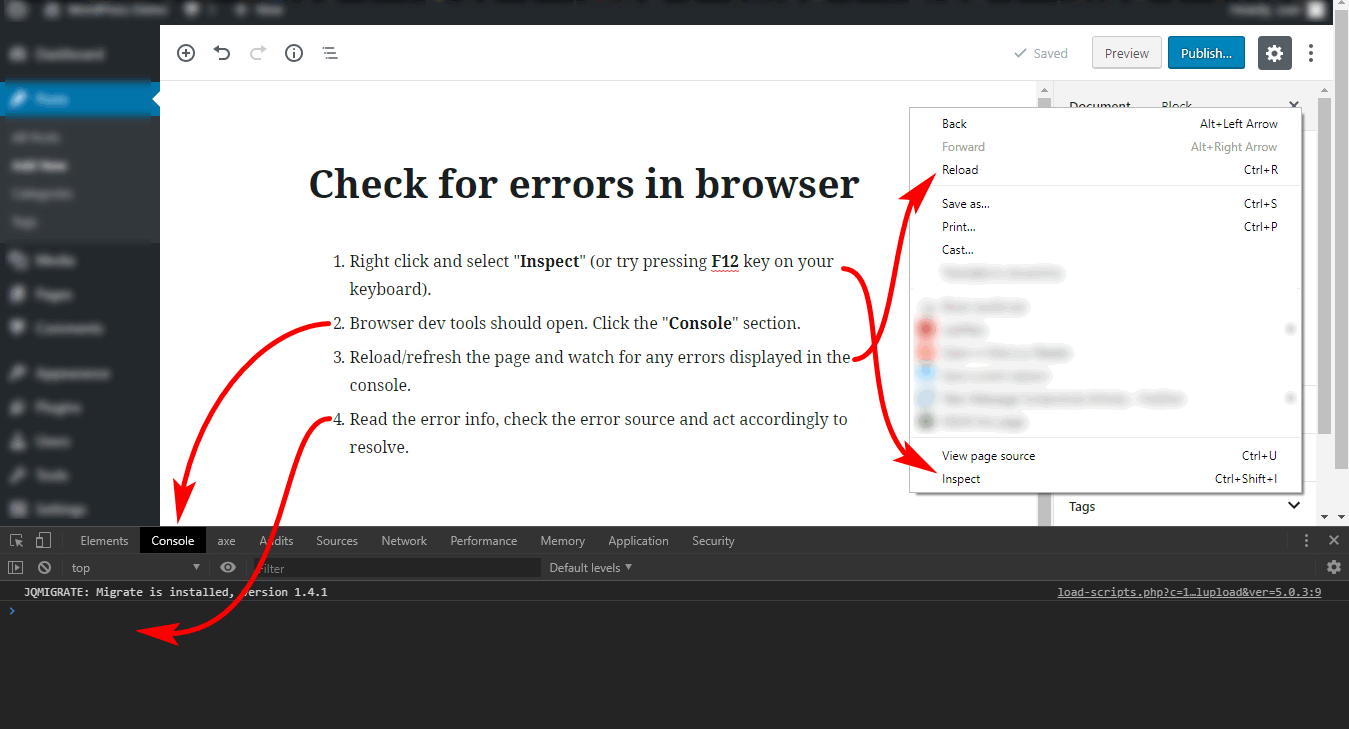Click the list item starting "Read the error info"
Image resolution: width=1349 pixels, height=729 pixels.
coord(598,433)
